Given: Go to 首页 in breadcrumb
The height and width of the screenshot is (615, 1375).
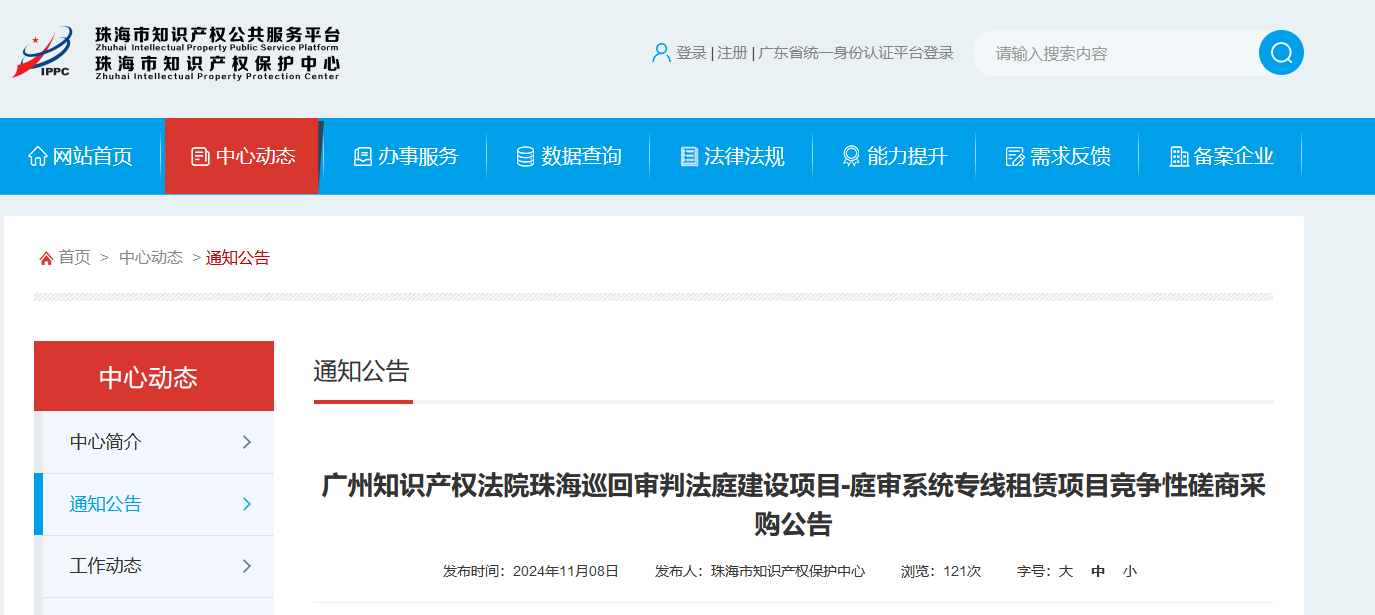Looking at the screenshot, I should pyautogui.click(x=74, y=258).
